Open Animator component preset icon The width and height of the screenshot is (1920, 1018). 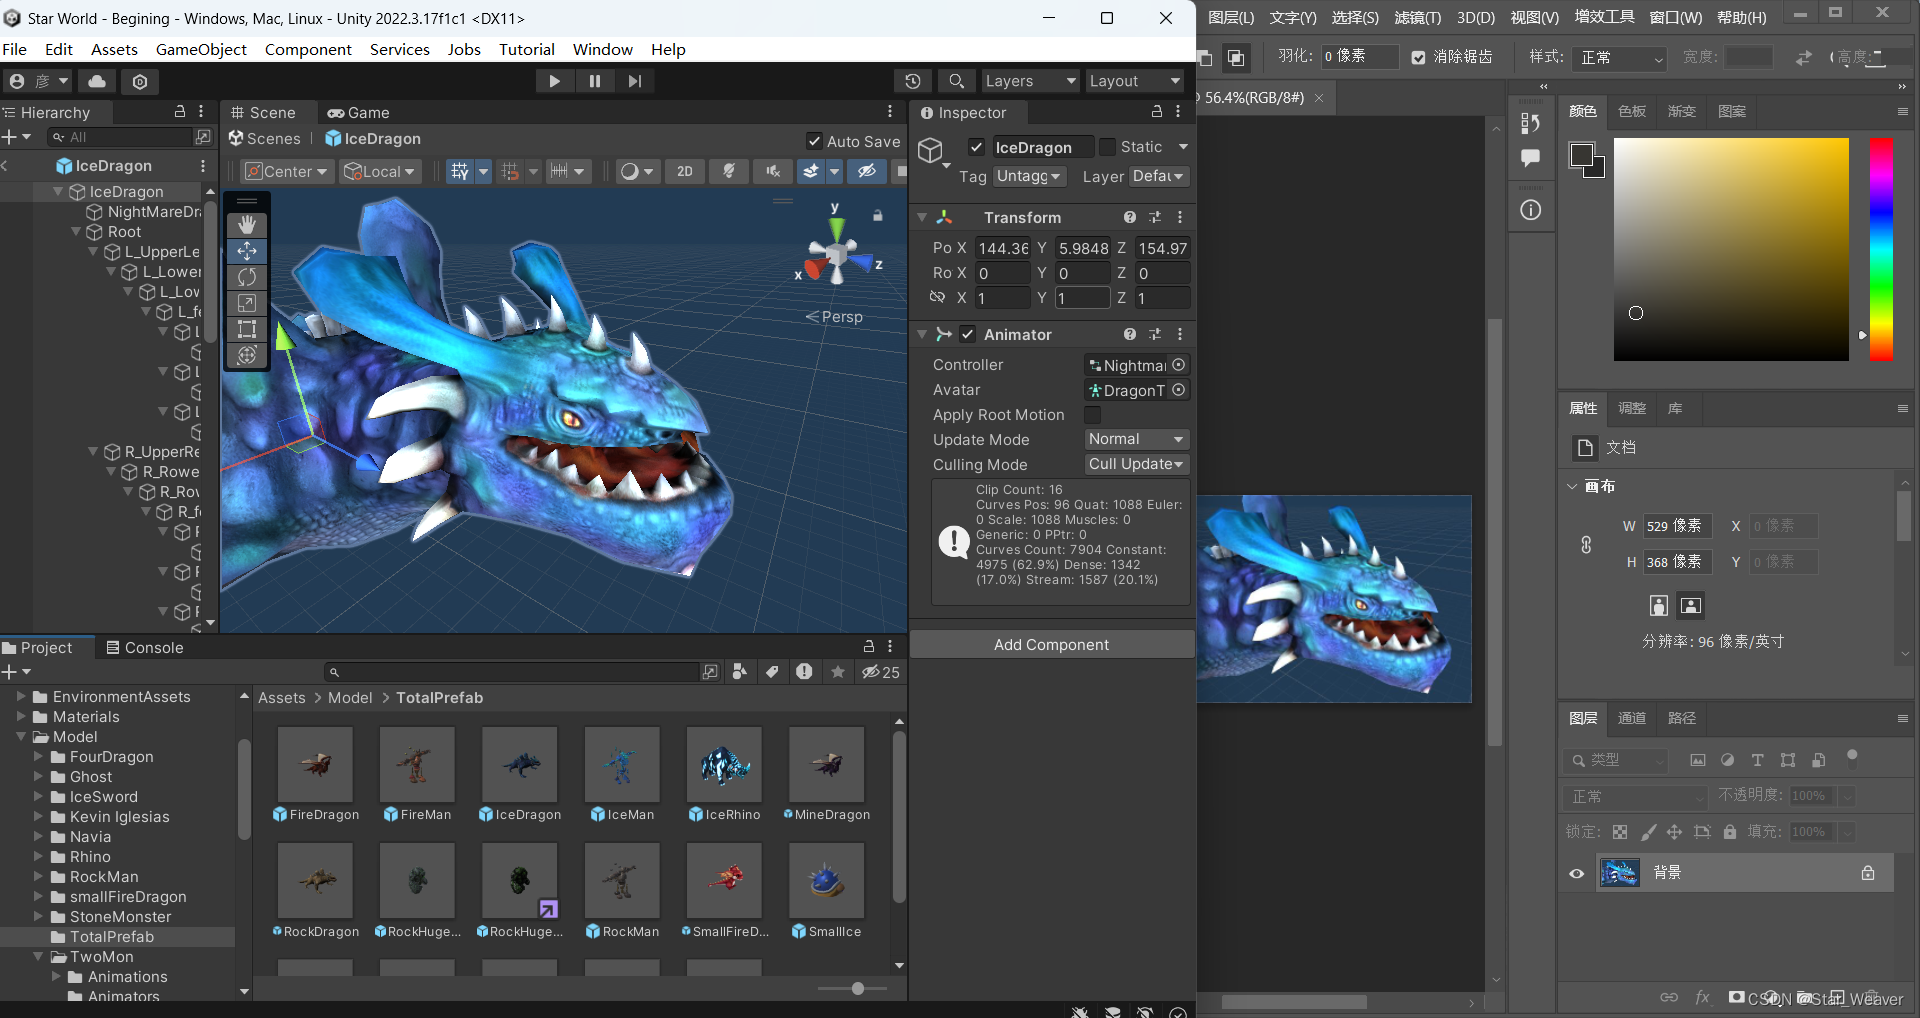1155,334
